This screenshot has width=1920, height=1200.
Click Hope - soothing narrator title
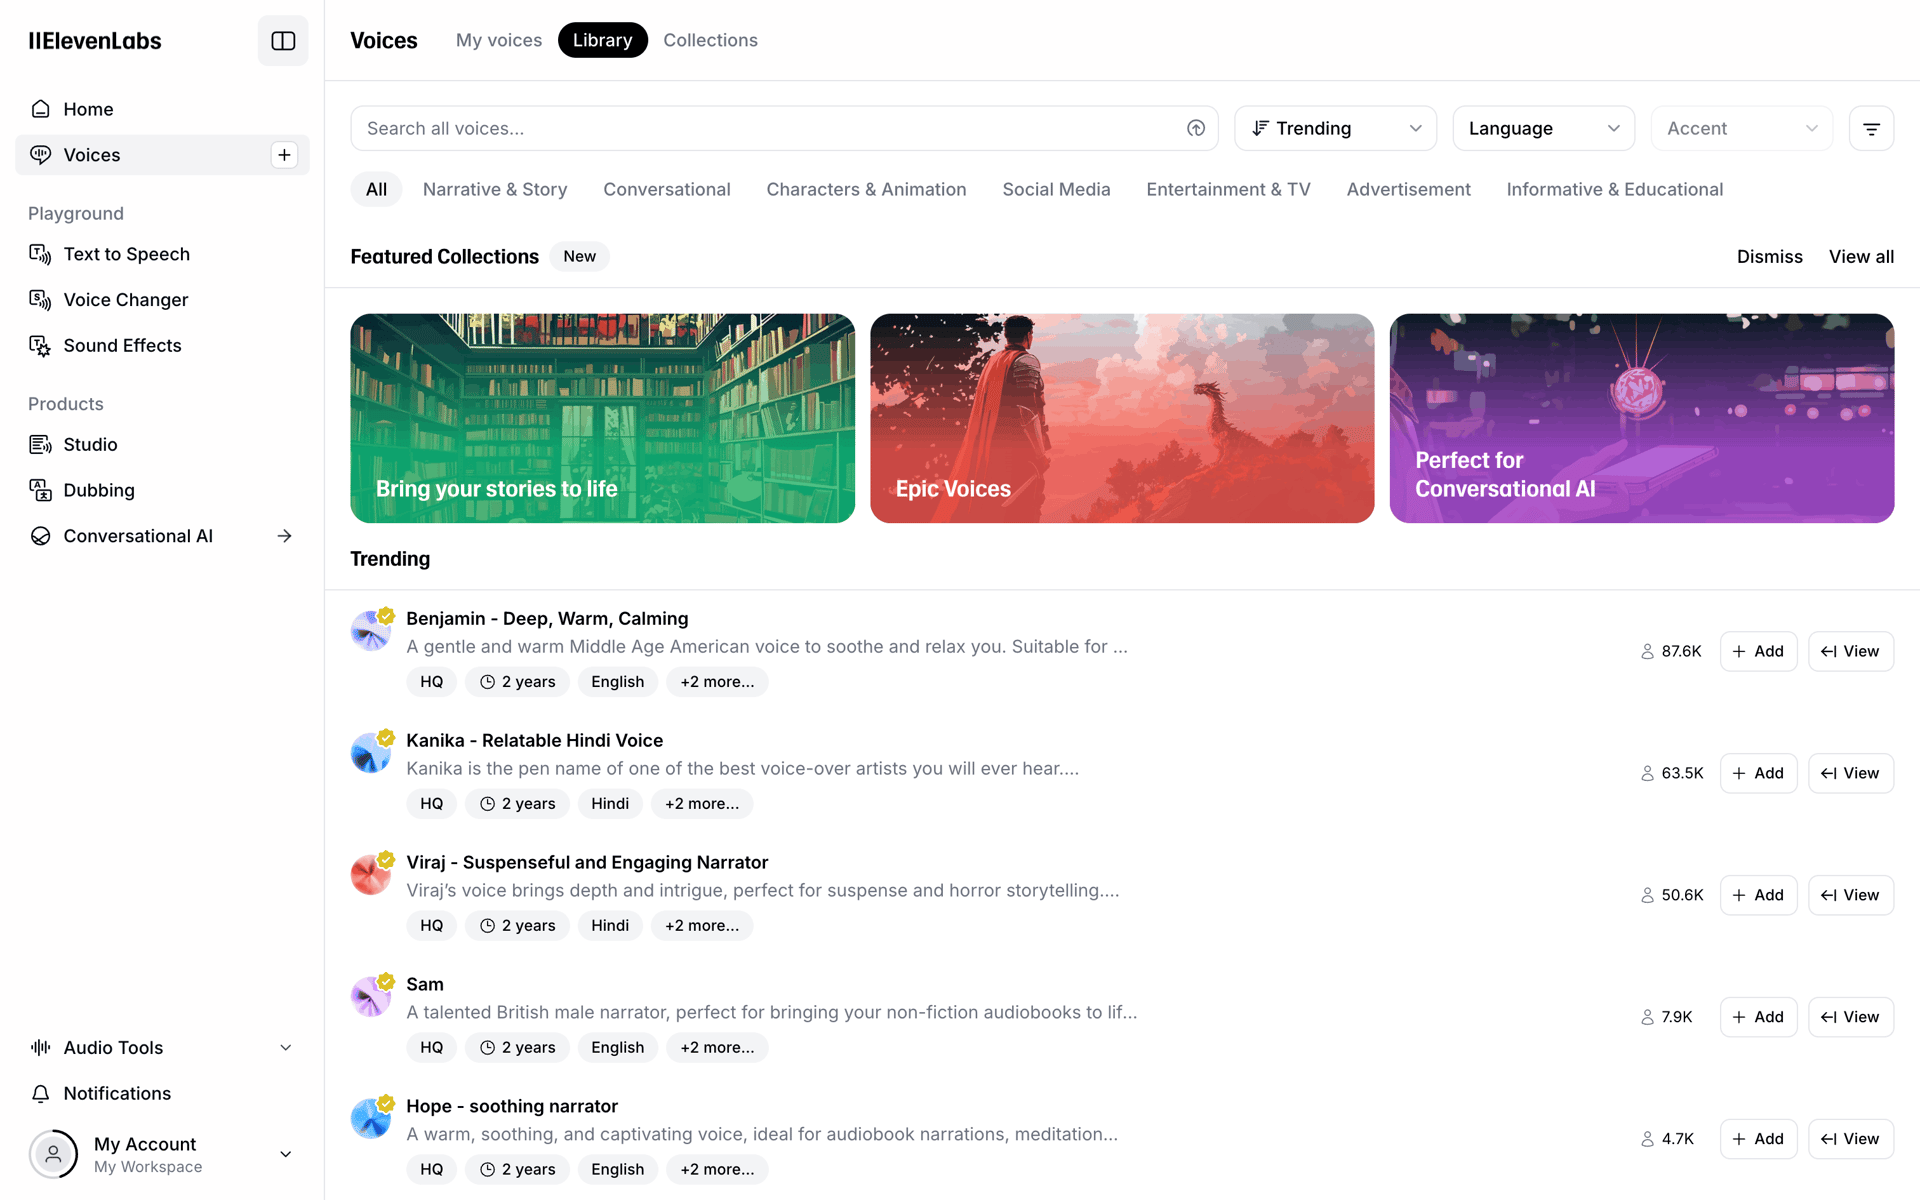coord(511,1106)
